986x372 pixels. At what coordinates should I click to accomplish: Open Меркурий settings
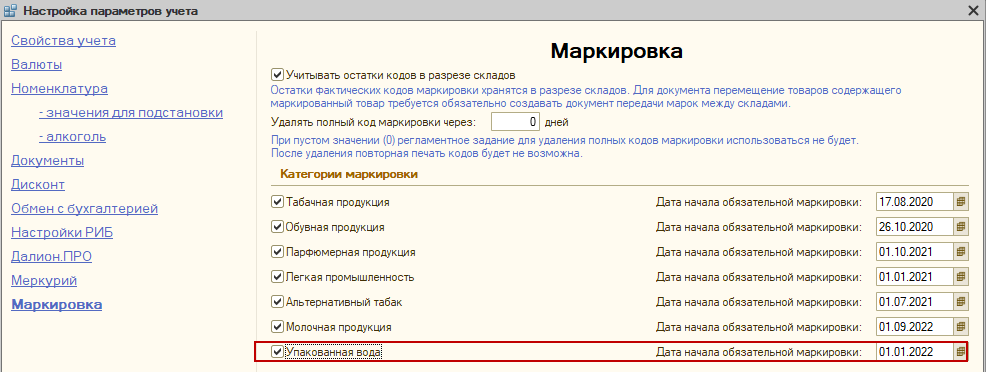44,280
